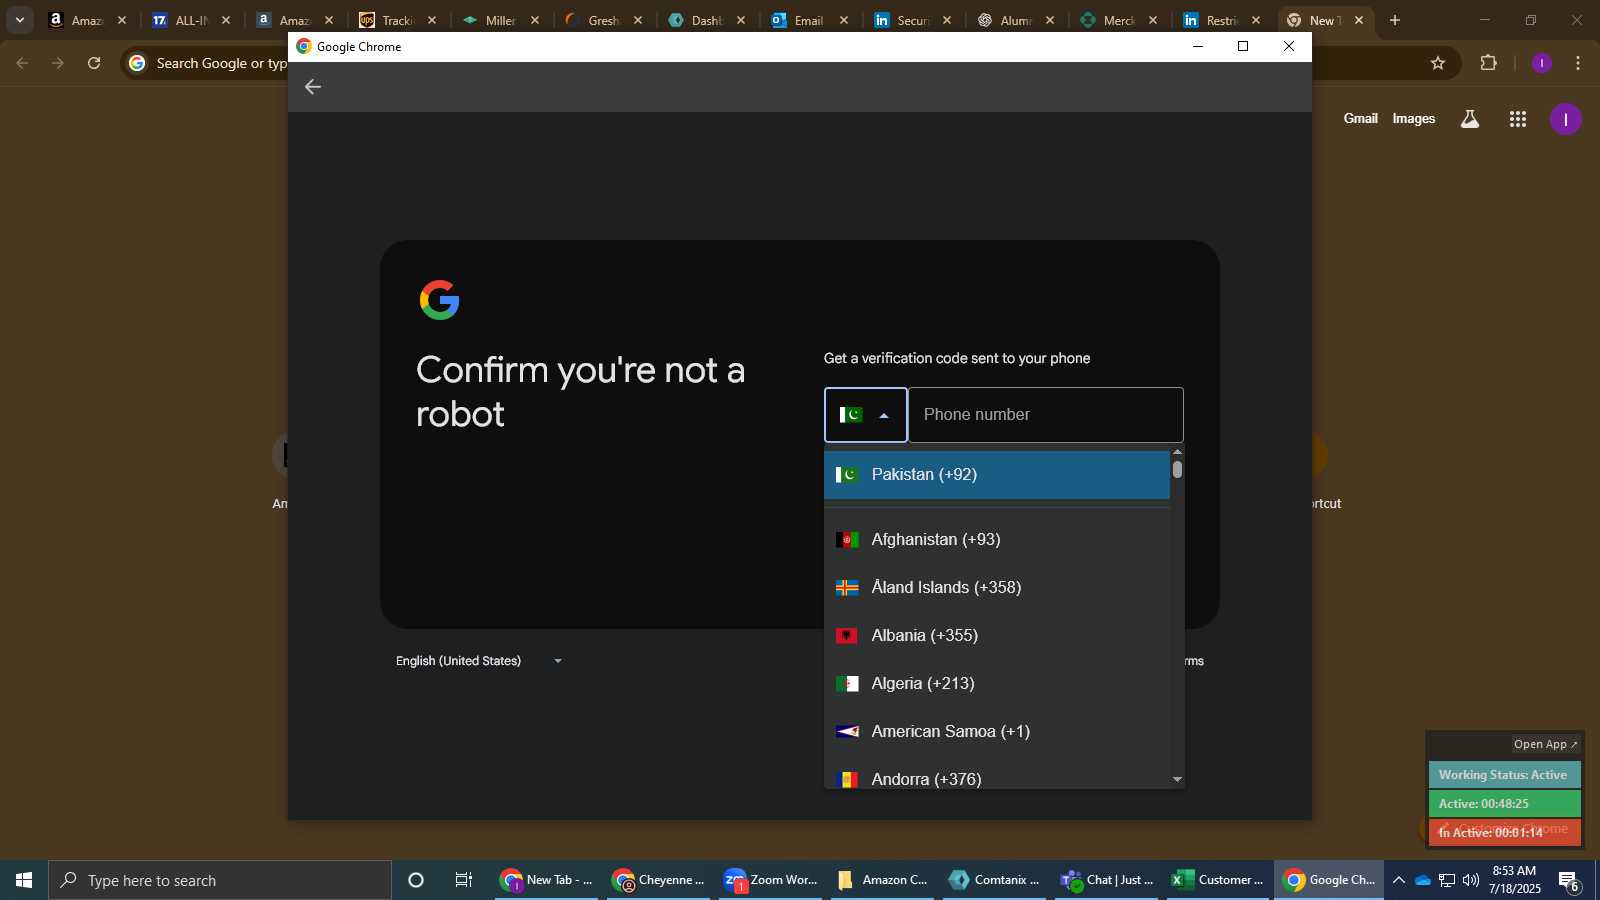
Task: Go back using the popup window's arrow
Action: point(313,87)
